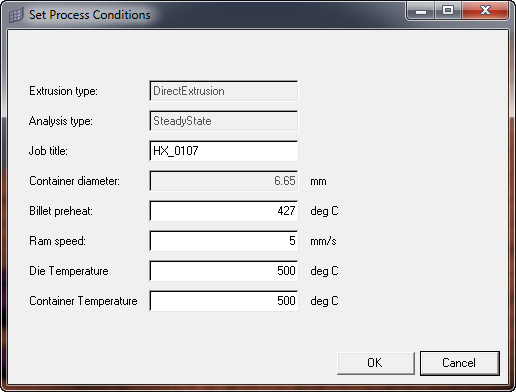
Task: Click the Die Temperature input field
Action: click(x=224, y=271)
